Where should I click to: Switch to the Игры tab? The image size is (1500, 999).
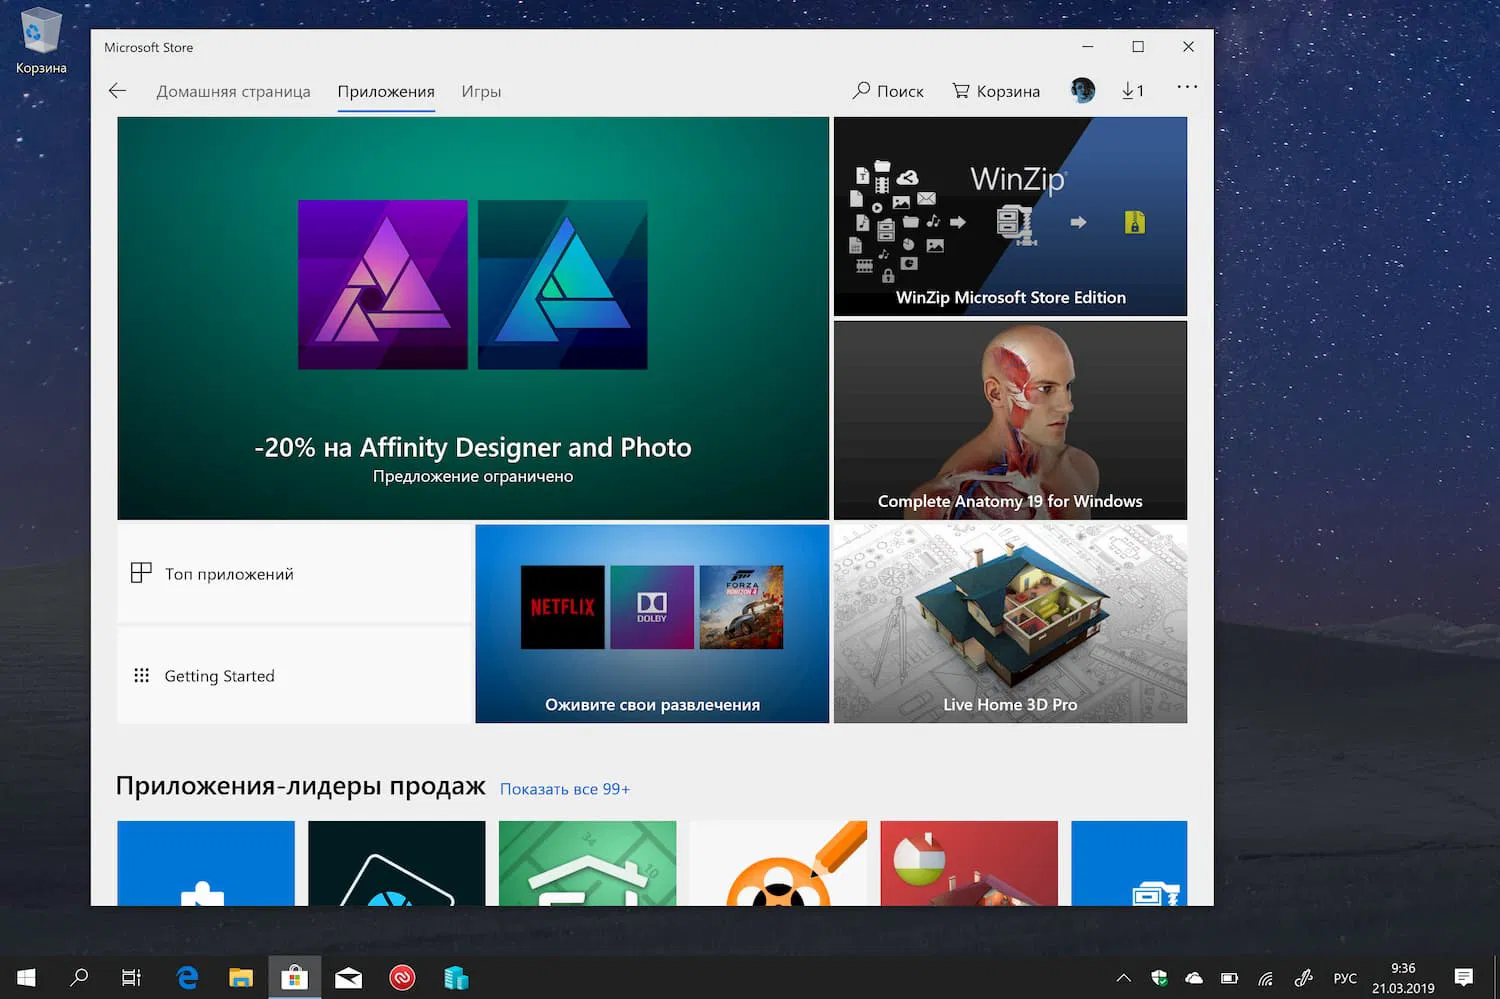(x=481, y=90)
